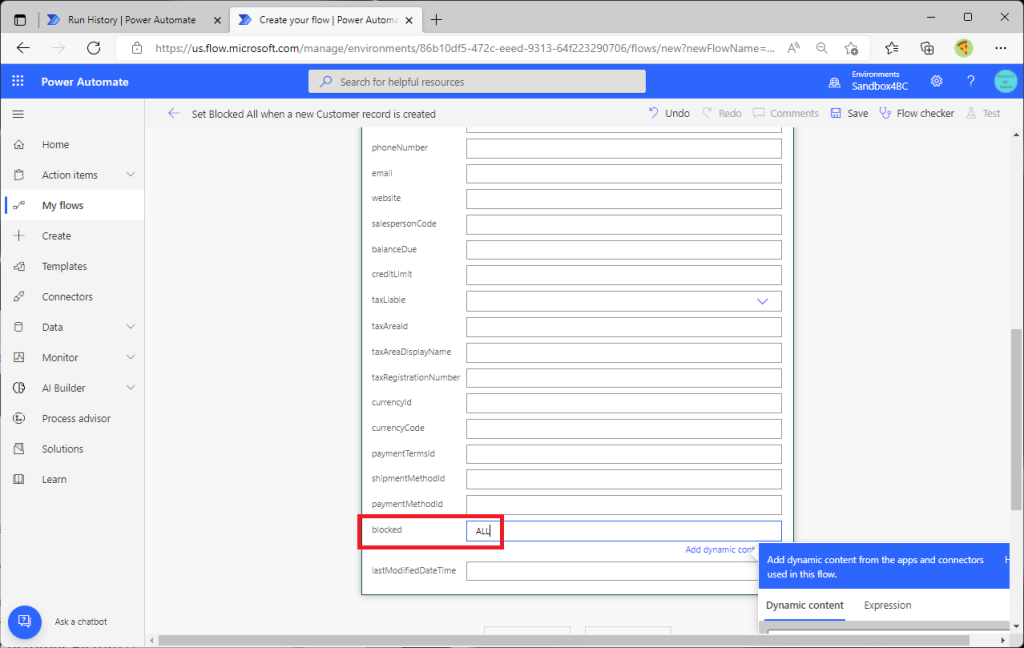Click the flow name title text

(x=313, y=114)
